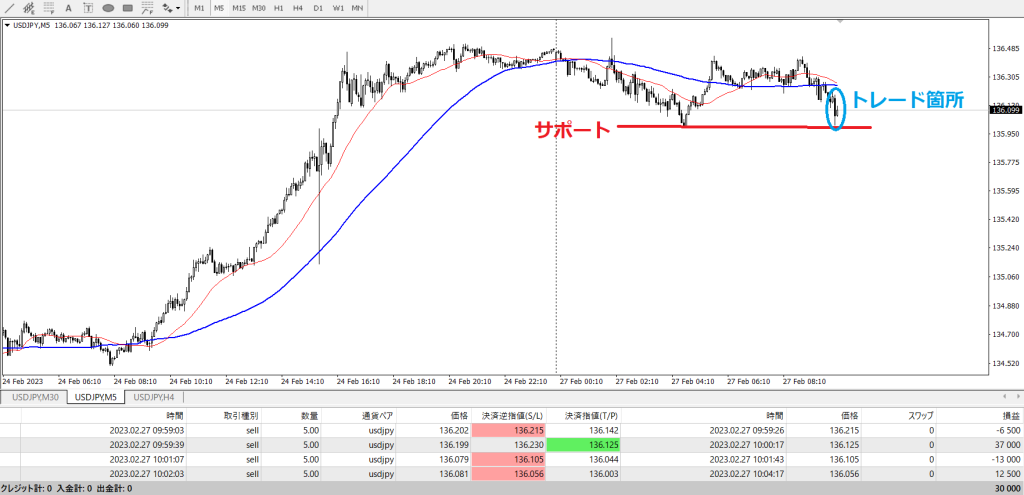Select the trade row with 37 000 profit
The width and height of the screenshot is (1024, 495).
coord(500,444)
